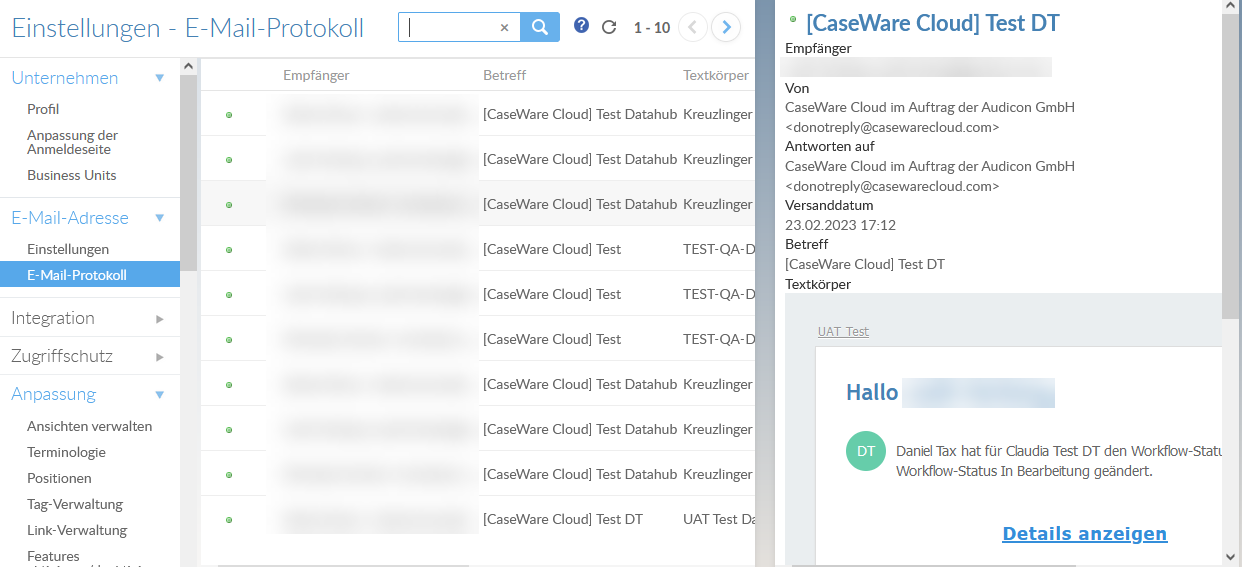1242x567 pixels.
Task: Click the magnifier search button
Action: point(540,27)
